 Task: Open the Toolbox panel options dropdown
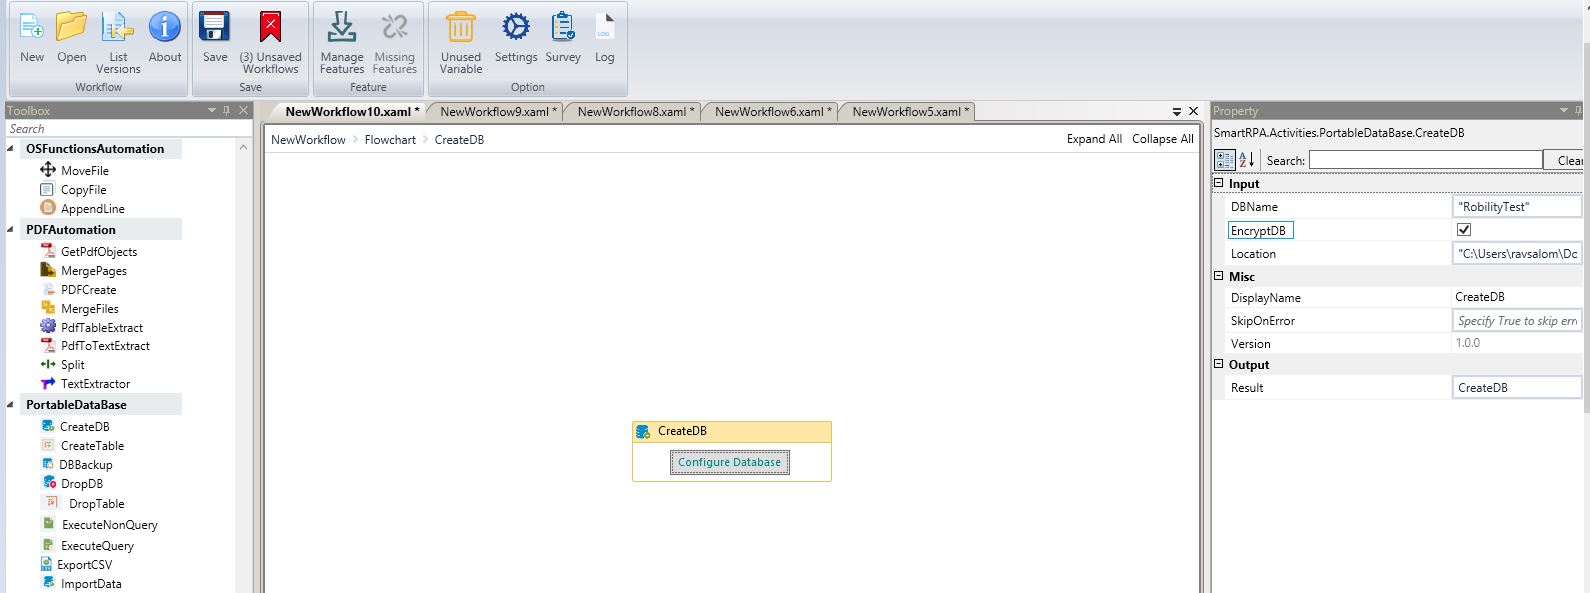[211, 110]
